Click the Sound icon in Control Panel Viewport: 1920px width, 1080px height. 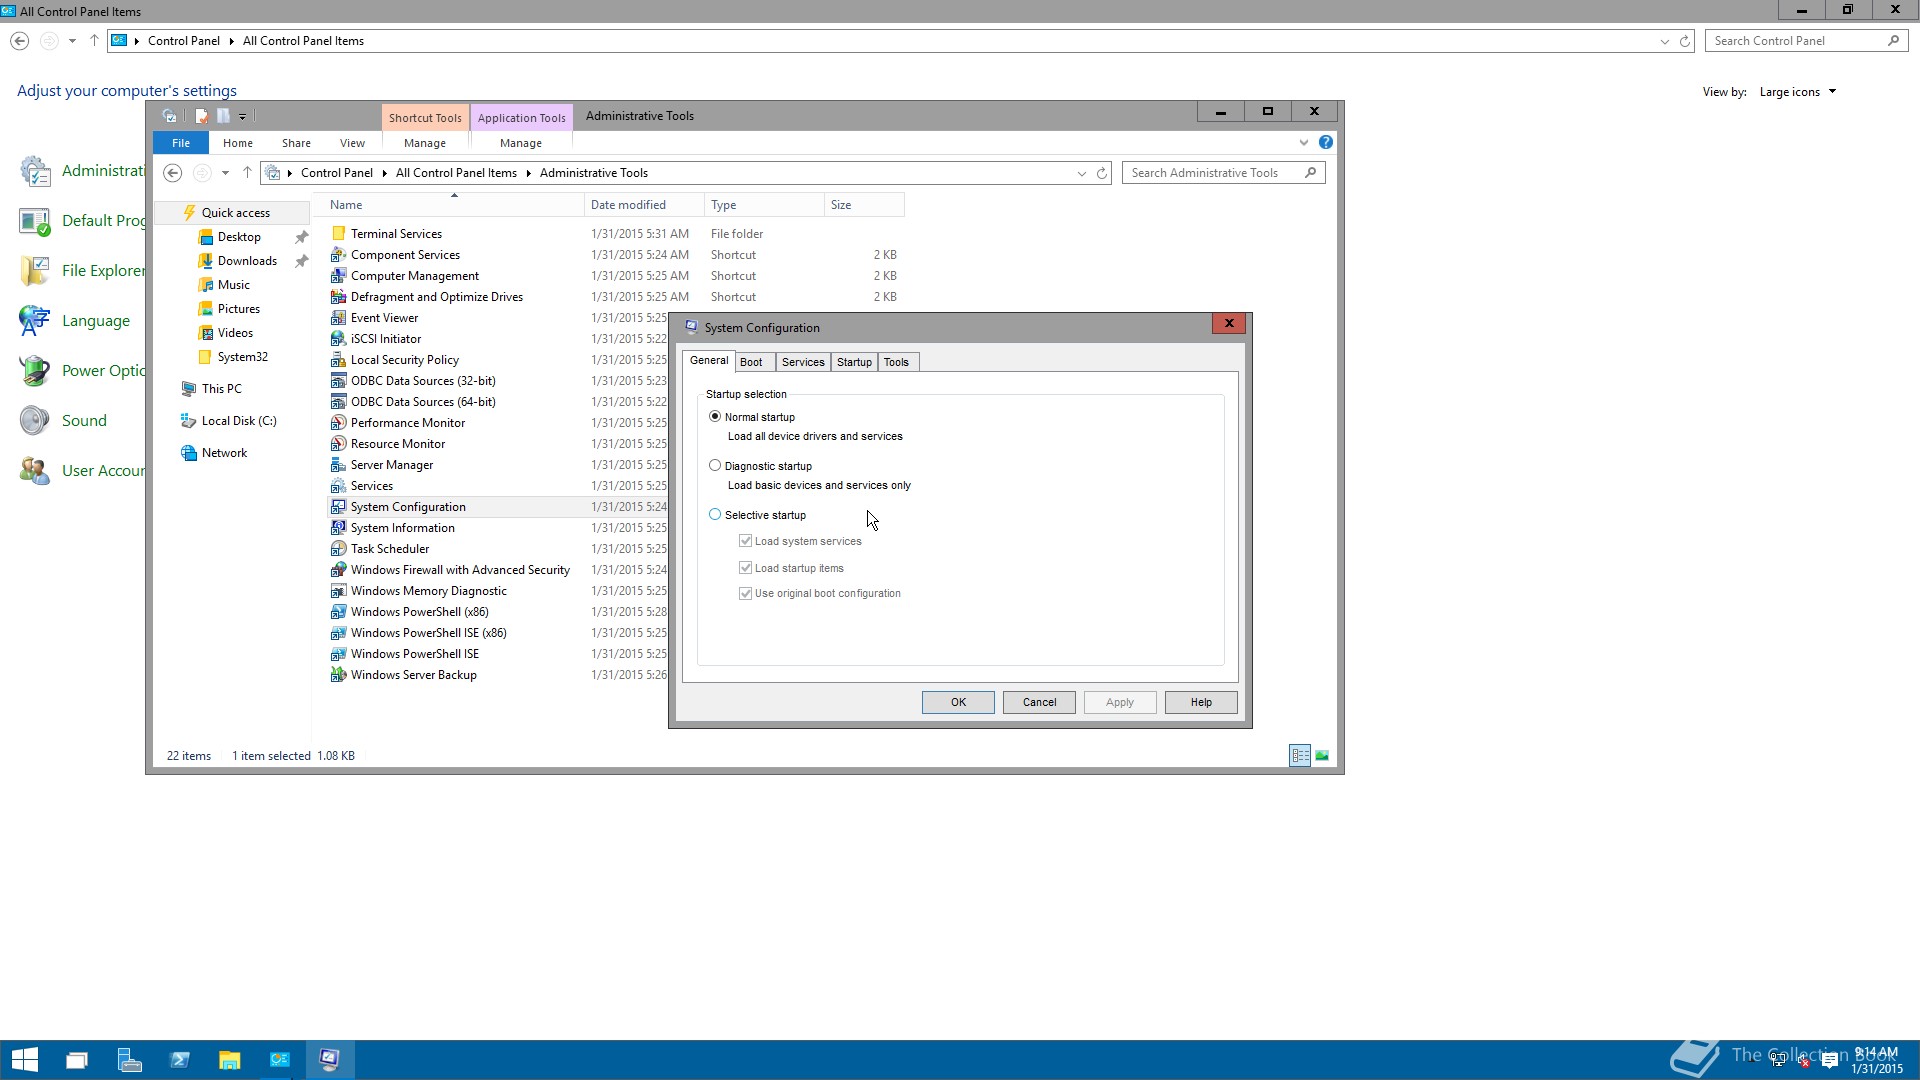click(34, 421)
